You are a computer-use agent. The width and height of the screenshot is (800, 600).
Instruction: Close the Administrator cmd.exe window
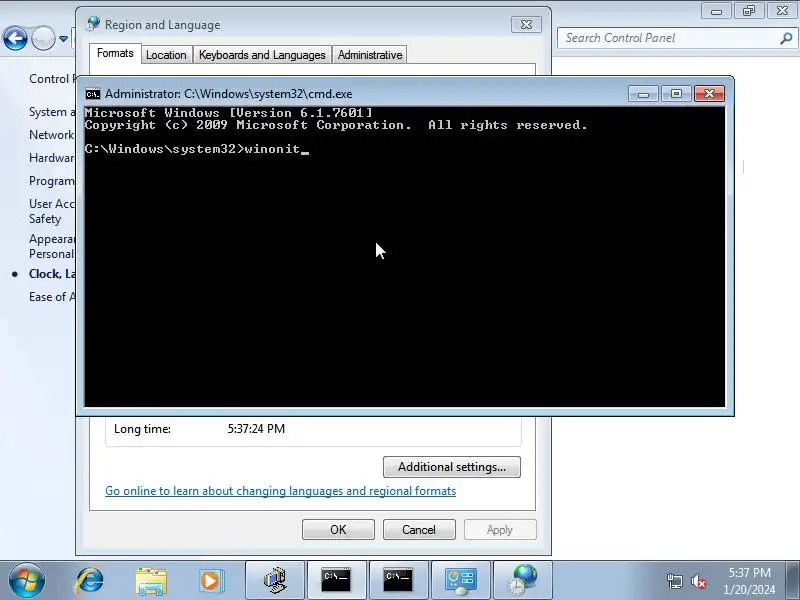point(709,94)
